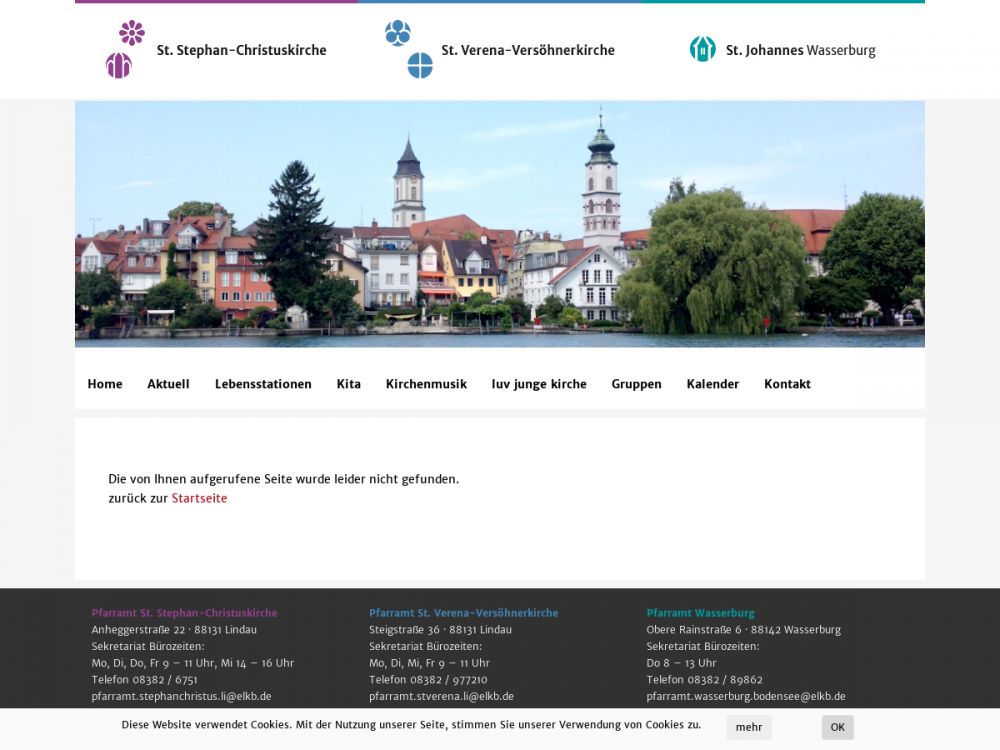Select Lebensstationen in the navigation

tap(263, 384)
